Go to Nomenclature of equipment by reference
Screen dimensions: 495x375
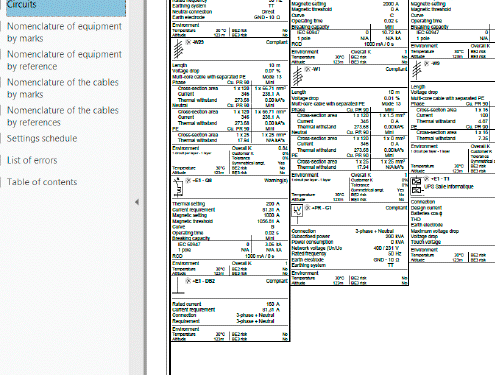tap(64, 60)
